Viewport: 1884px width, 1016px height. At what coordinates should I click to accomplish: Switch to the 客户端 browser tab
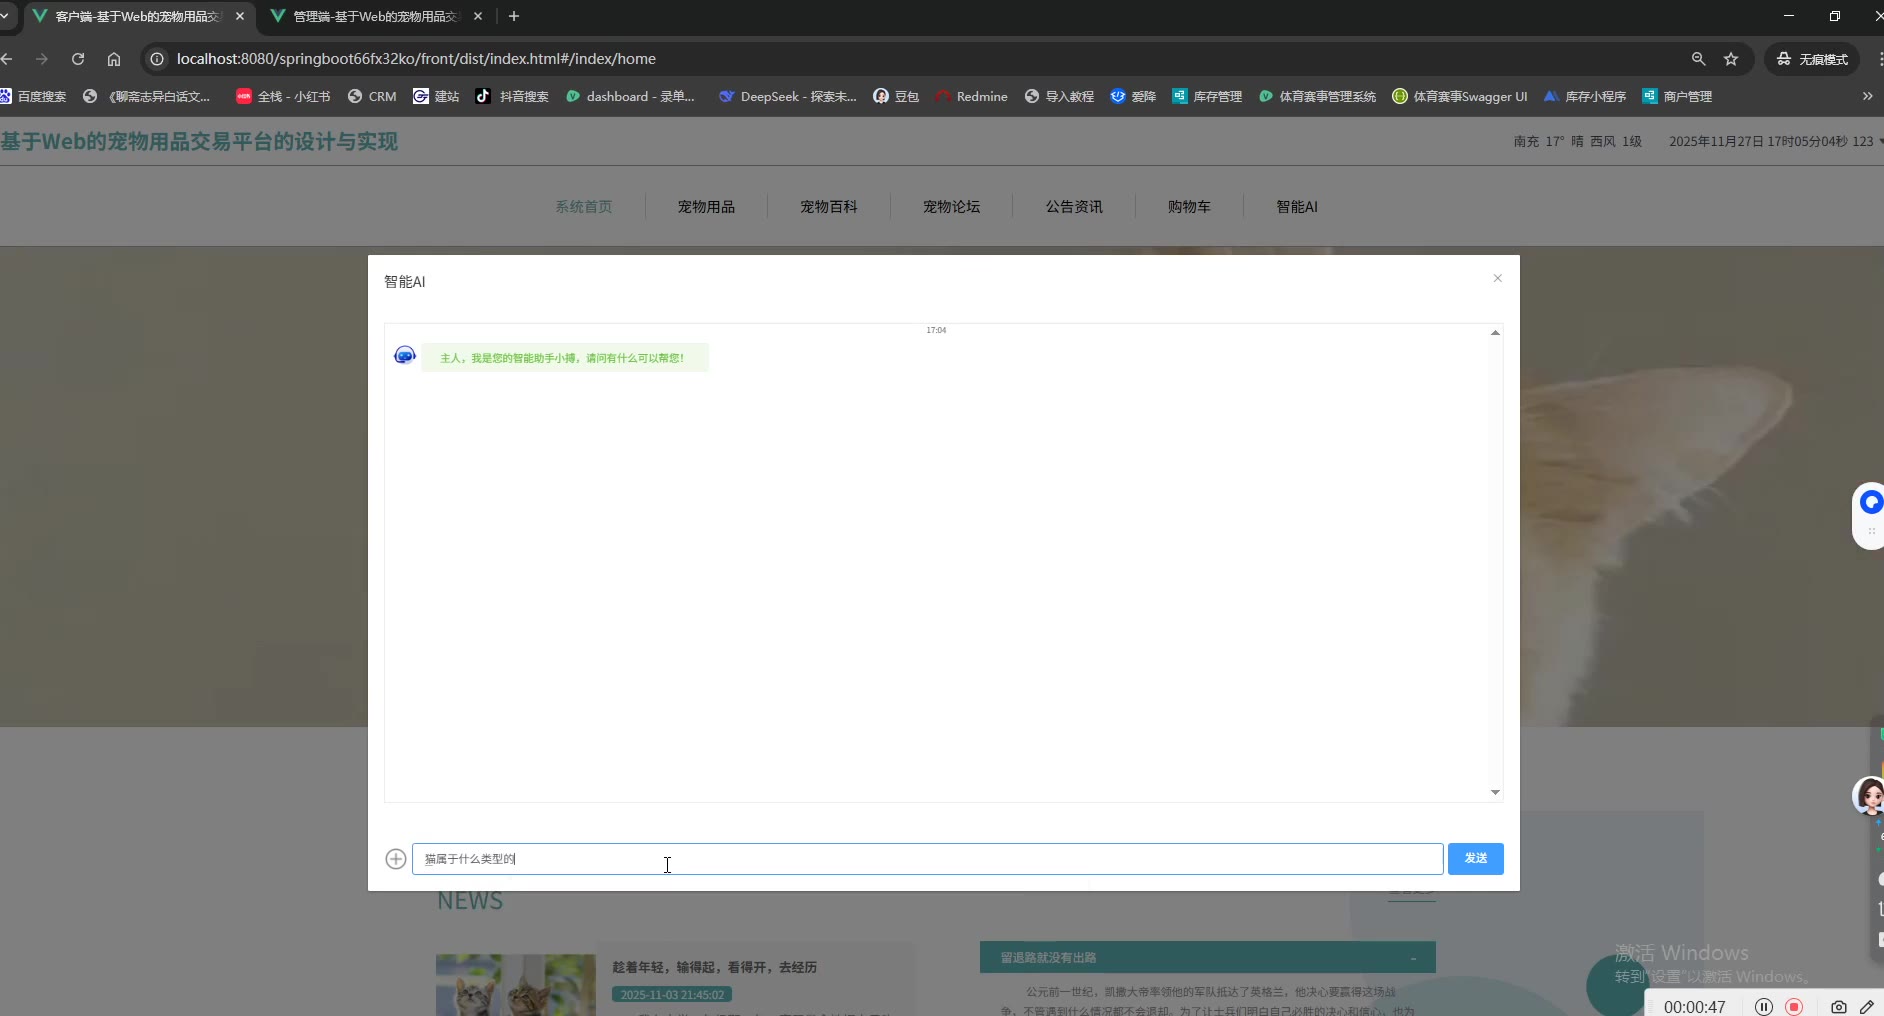(138, 17)
